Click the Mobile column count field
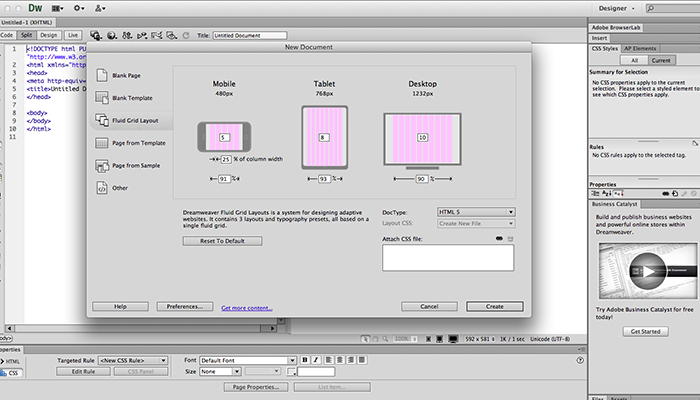Viewport: 700px width, 400px height. (224, 138)
